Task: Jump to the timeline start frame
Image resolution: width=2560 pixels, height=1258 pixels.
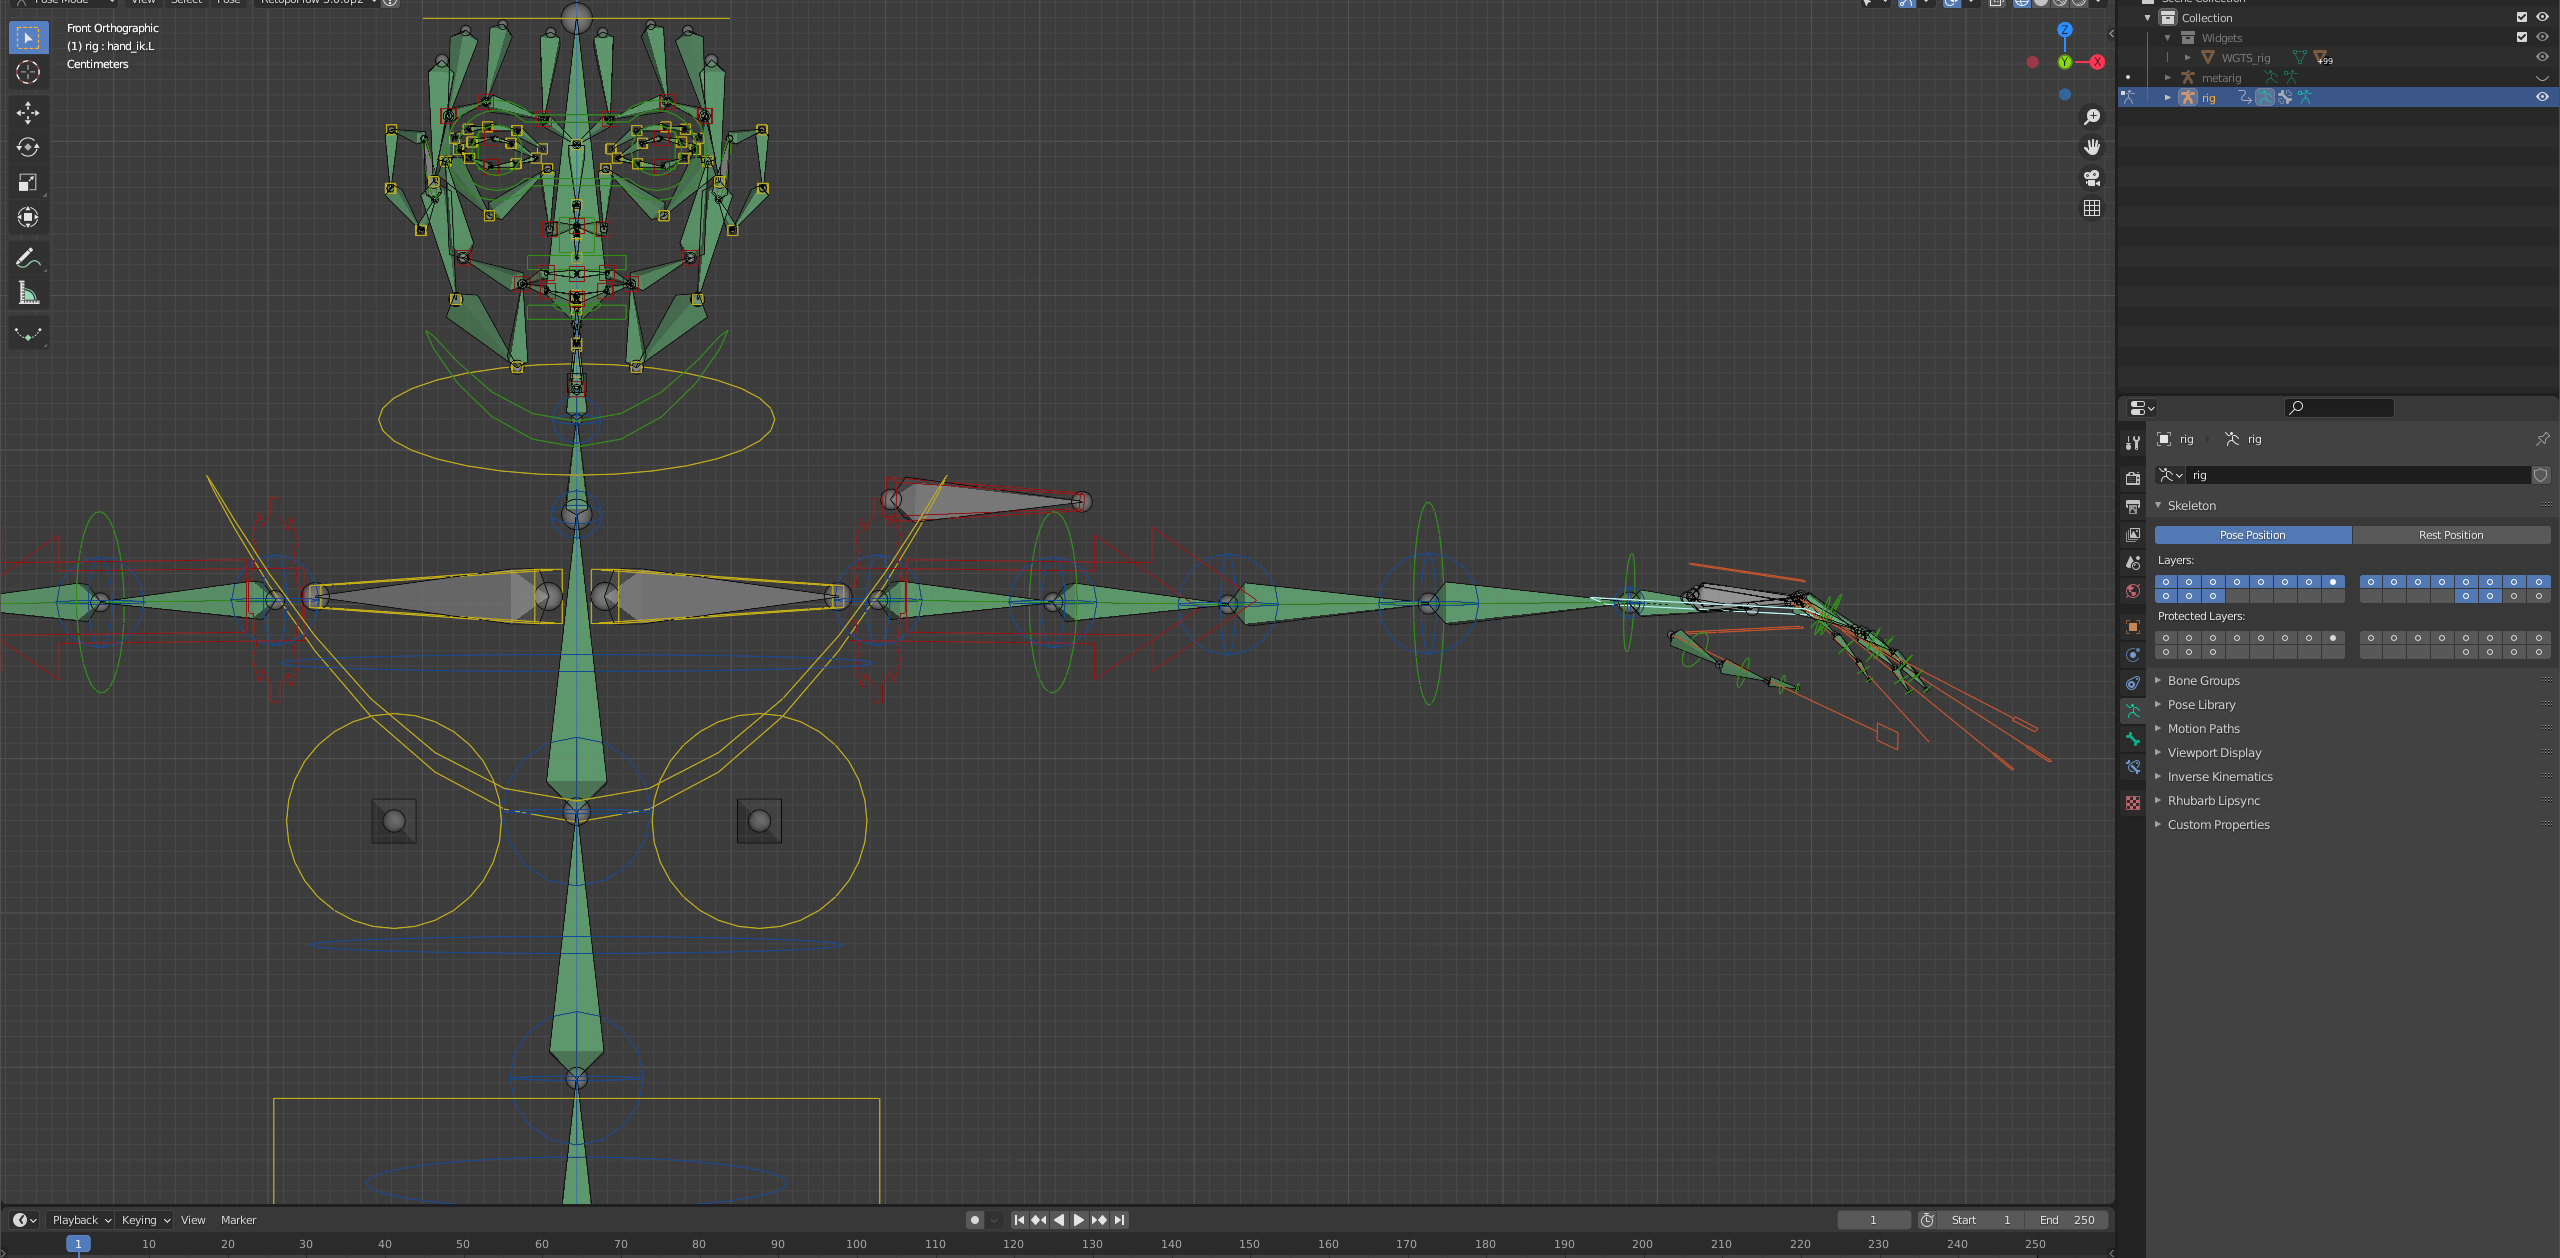Action: 1019,1220
